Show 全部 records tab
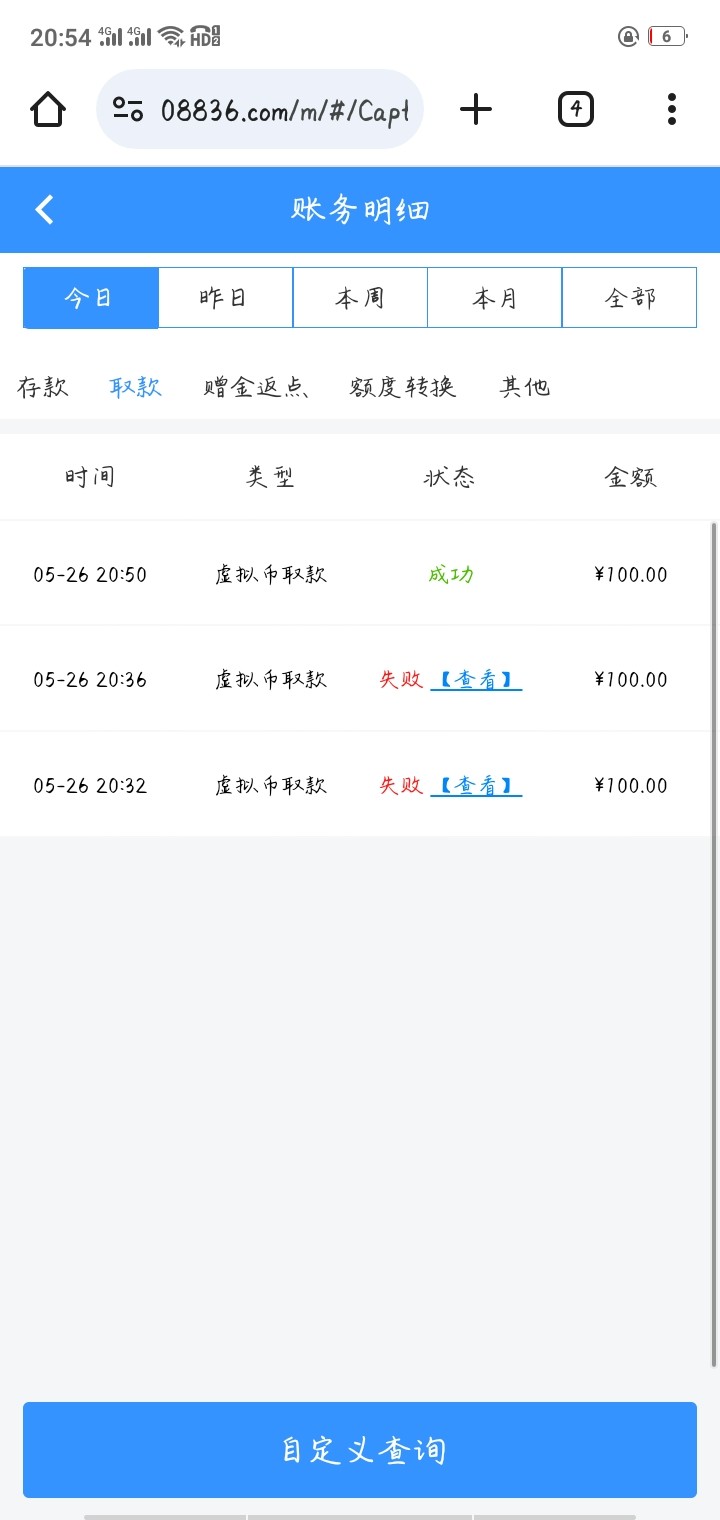 point(629,298)
